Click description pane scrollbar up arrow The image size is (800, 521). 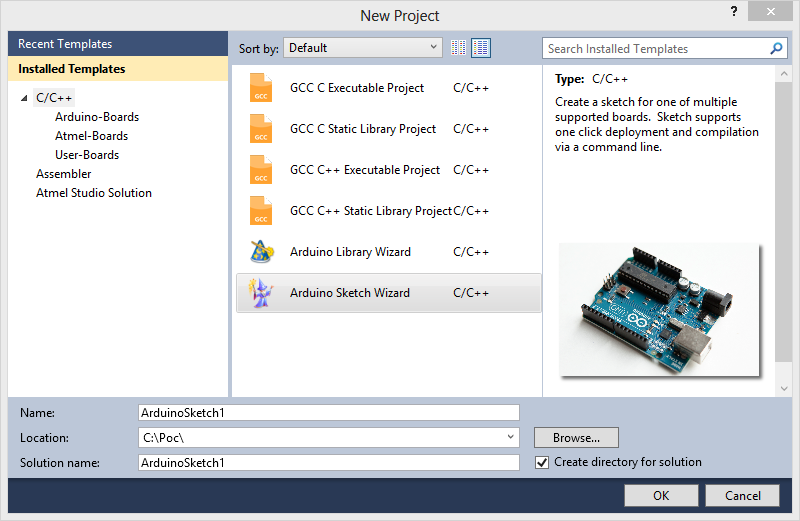[784, 74]
